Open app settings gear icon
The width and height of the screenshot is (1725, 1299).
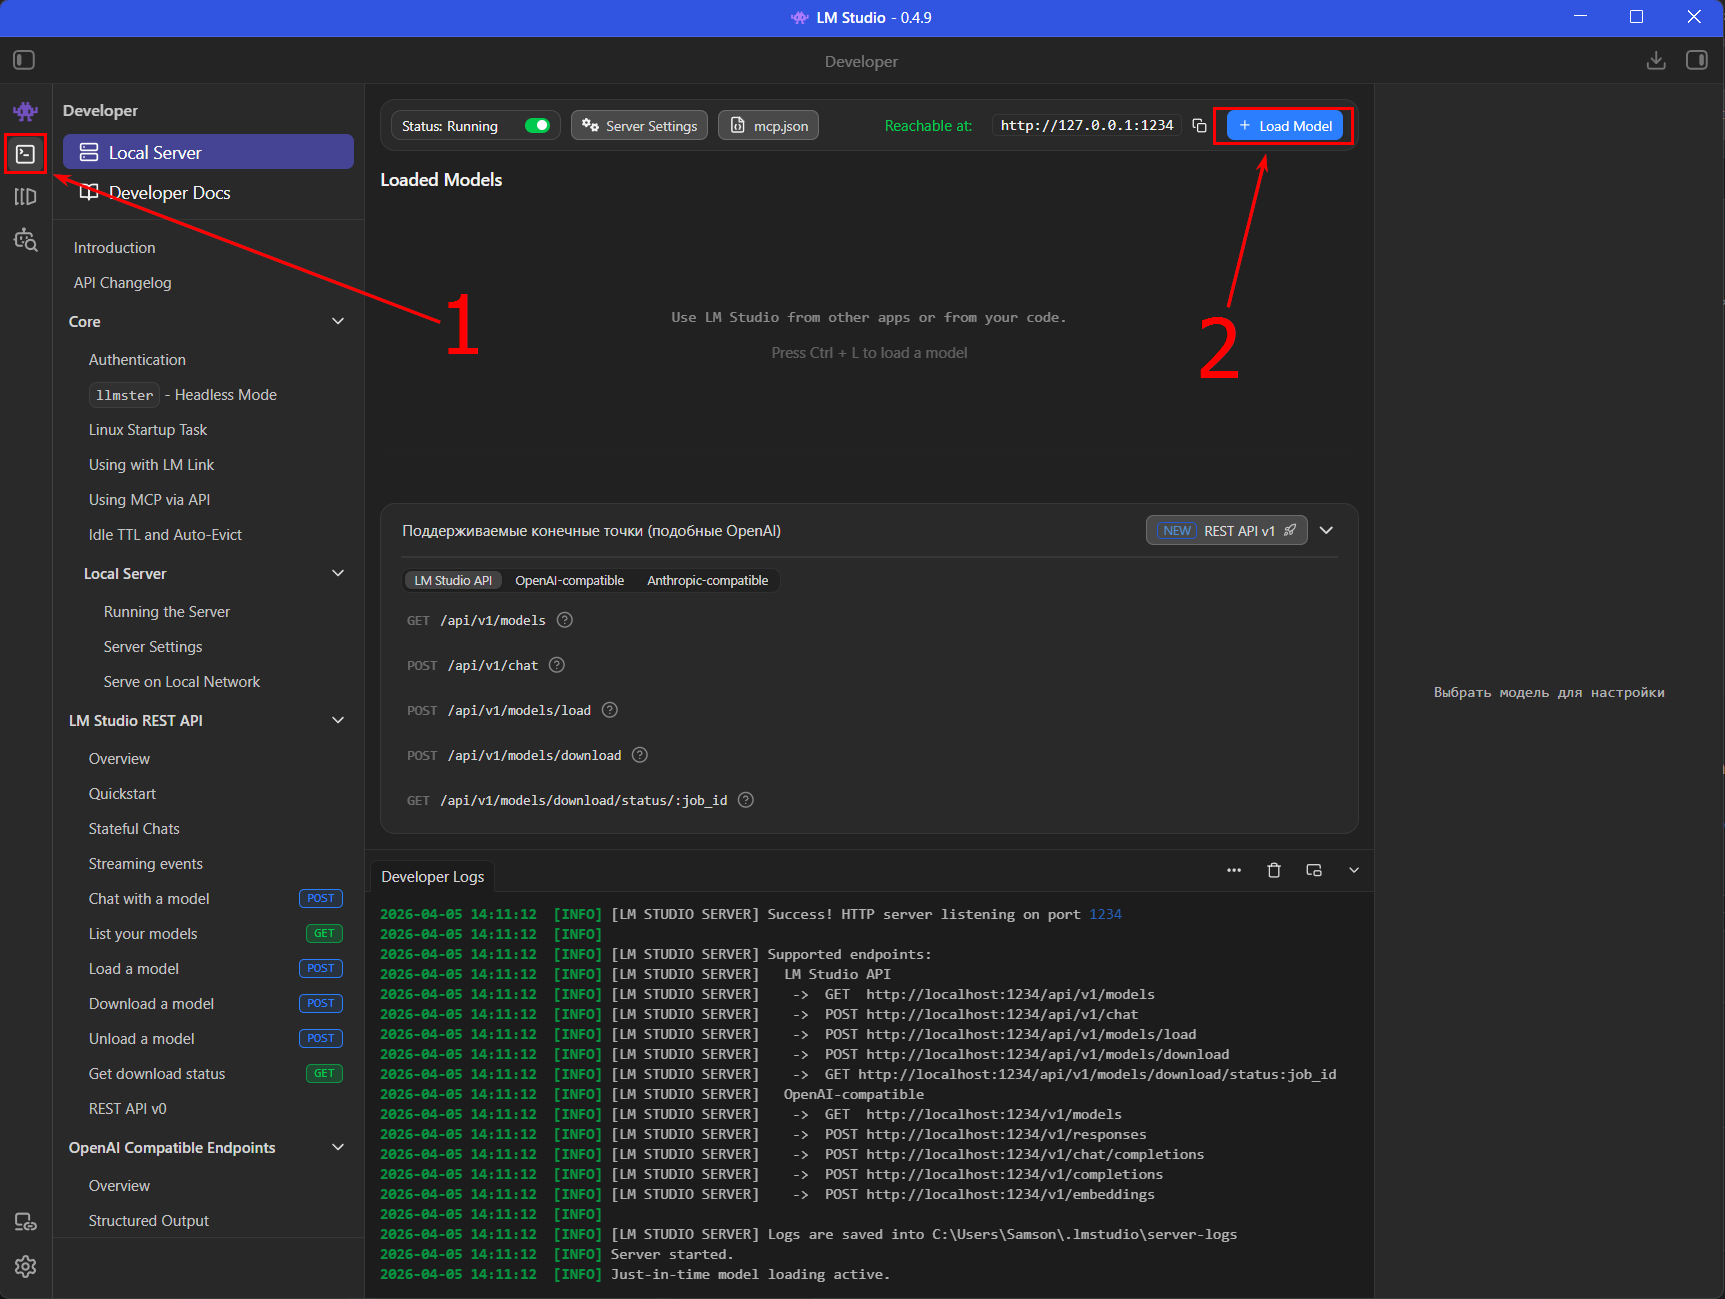25,1266
